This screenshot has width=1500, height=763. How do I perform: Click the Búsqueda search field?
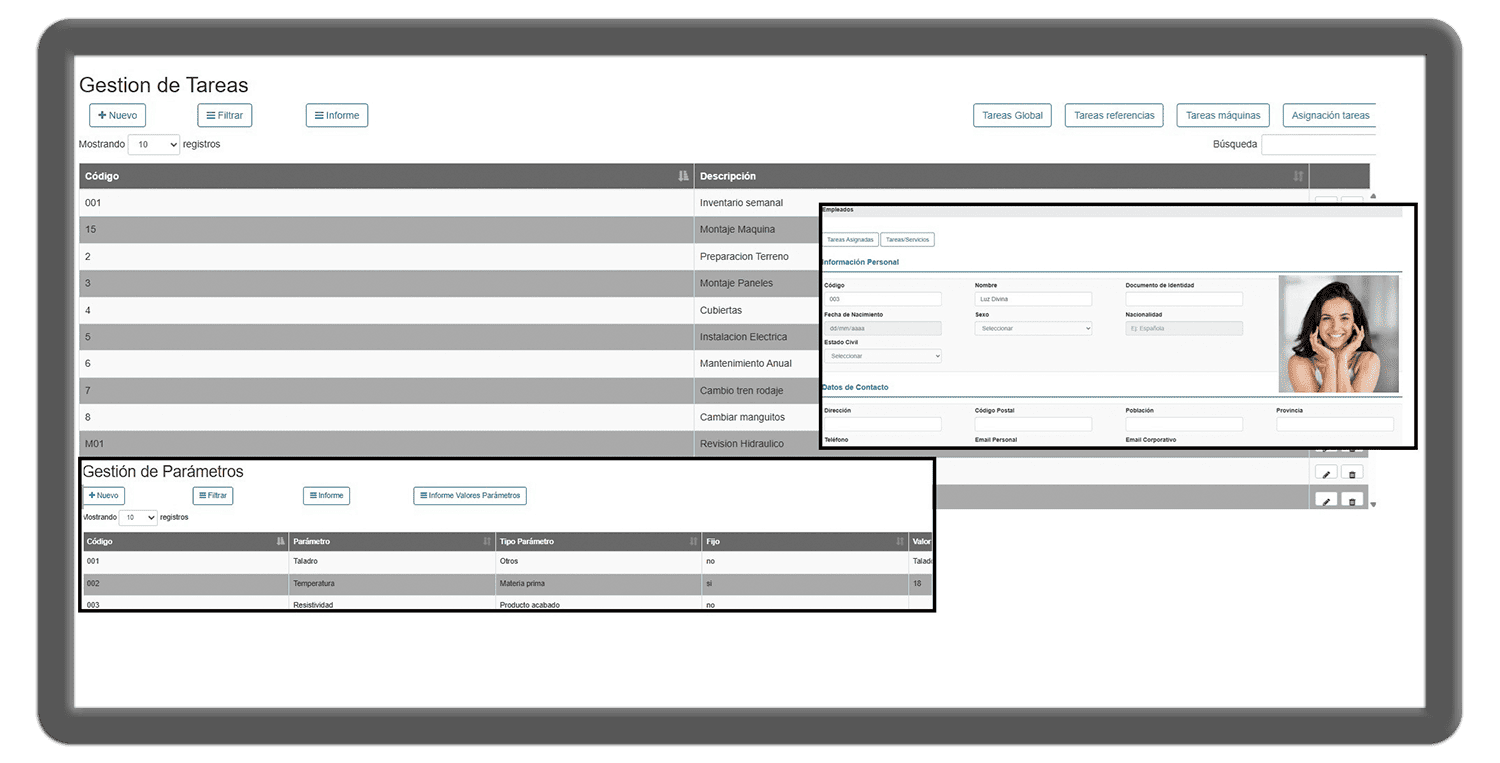[x=1318, y=145]
